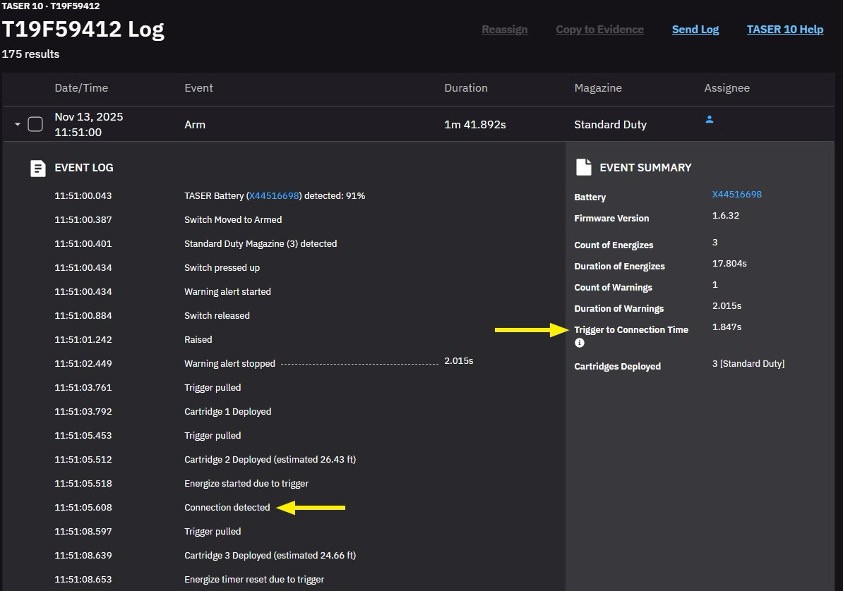Click the TASER 10 · T19F59412 breadcrumb
This screenshot has width=844, height=592.
point(50,6)
